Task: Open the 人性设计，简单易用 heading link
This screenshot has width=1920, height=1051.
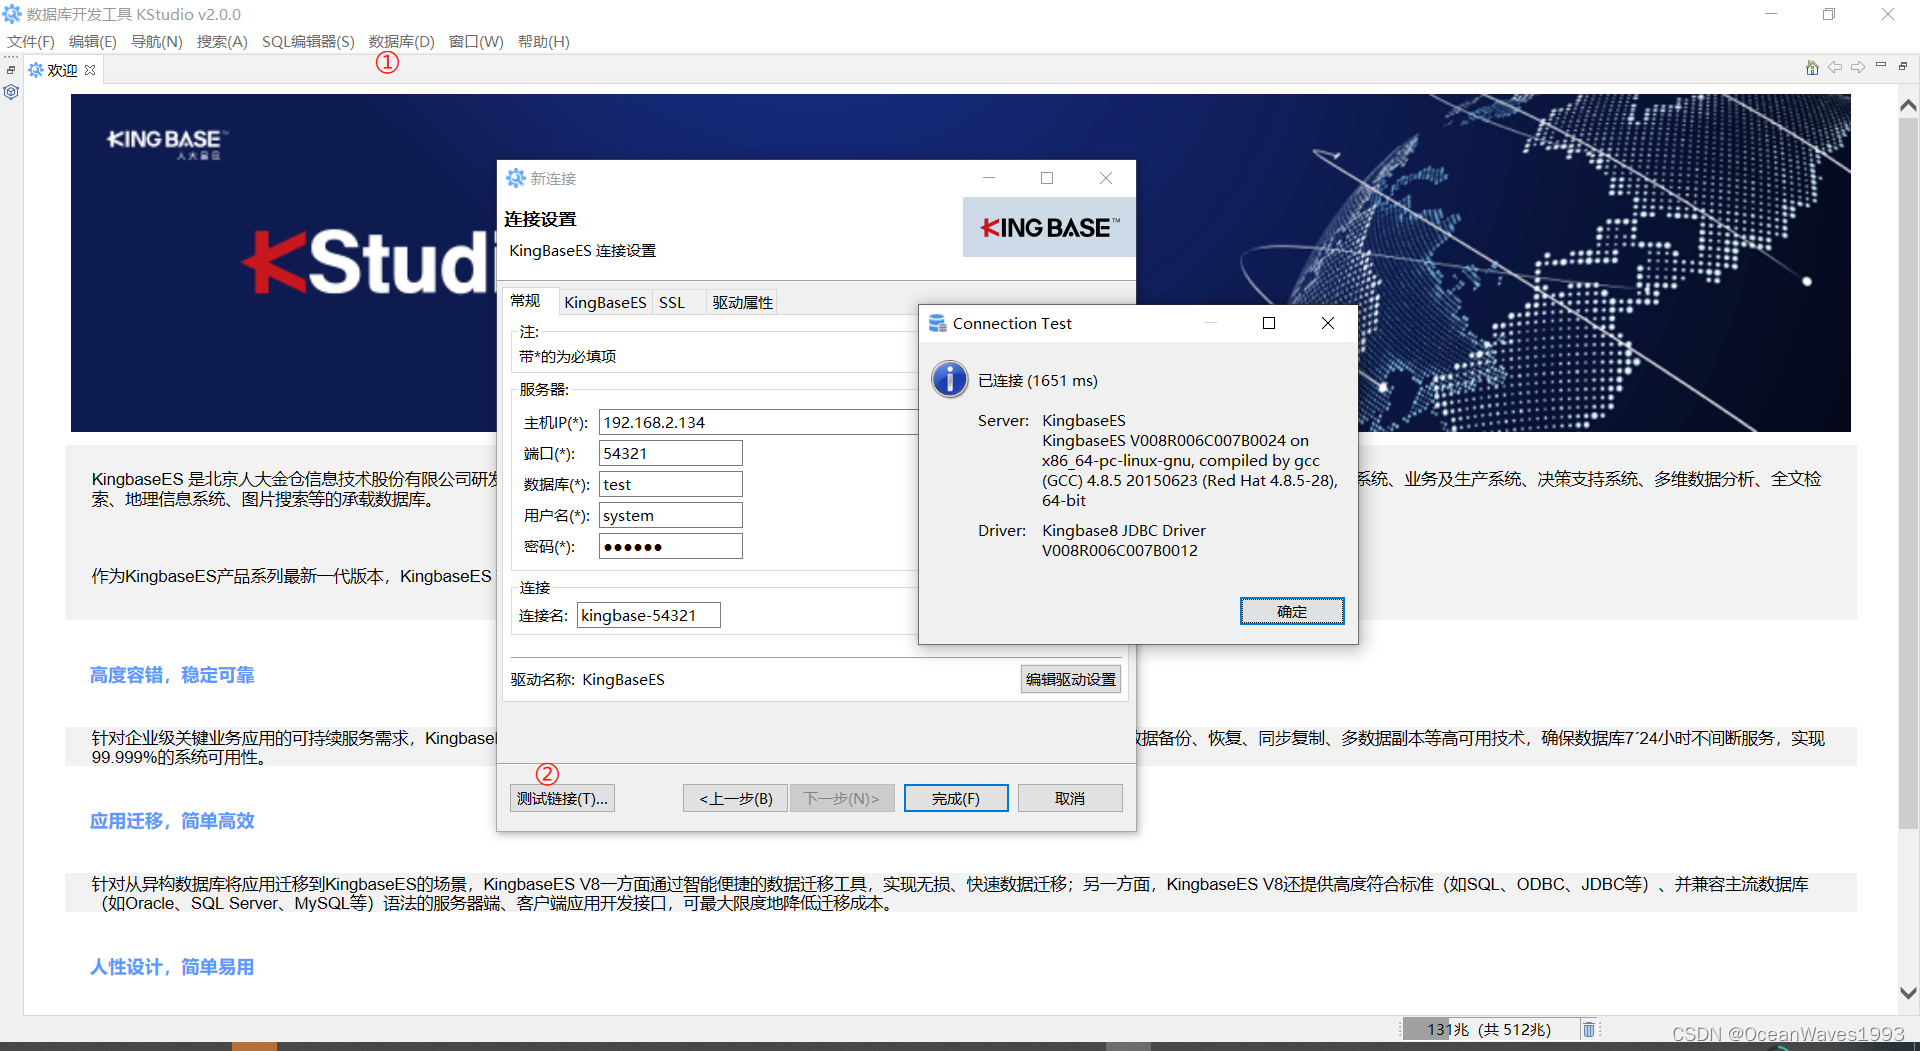Action: pos(172,967)
